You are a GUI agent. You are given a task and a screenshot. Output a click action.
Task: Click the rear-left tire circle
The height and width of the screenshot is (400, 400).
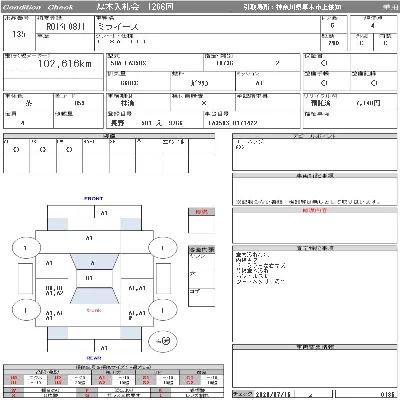pos(26,310)
